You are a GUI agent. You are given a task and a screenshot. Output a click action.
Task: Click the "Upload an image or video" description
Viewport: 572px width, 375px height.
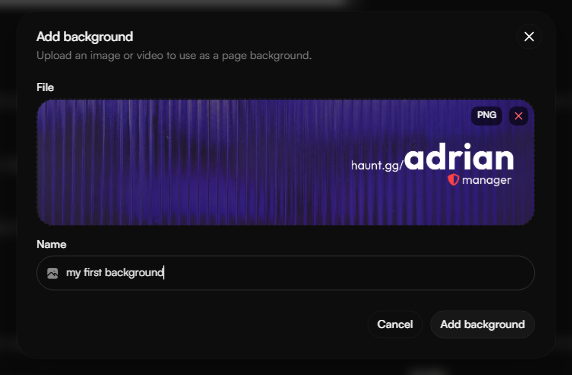click(174, 55)
